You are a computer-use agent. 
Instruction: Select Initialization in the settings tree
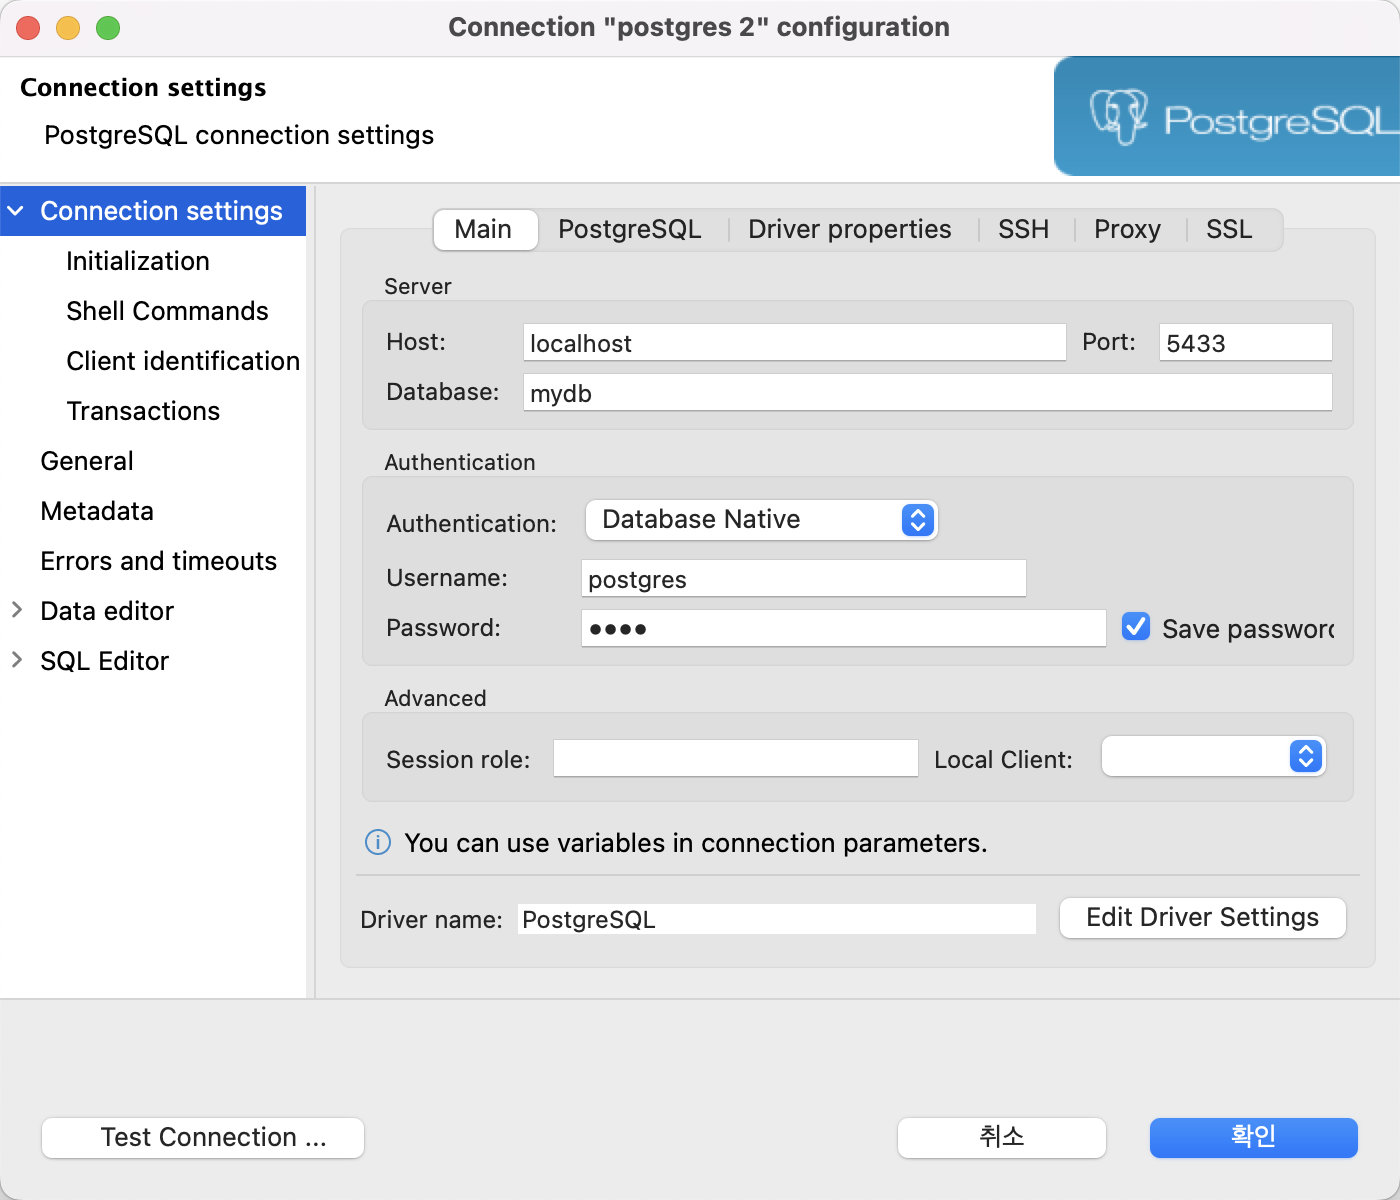click(138, 261)
